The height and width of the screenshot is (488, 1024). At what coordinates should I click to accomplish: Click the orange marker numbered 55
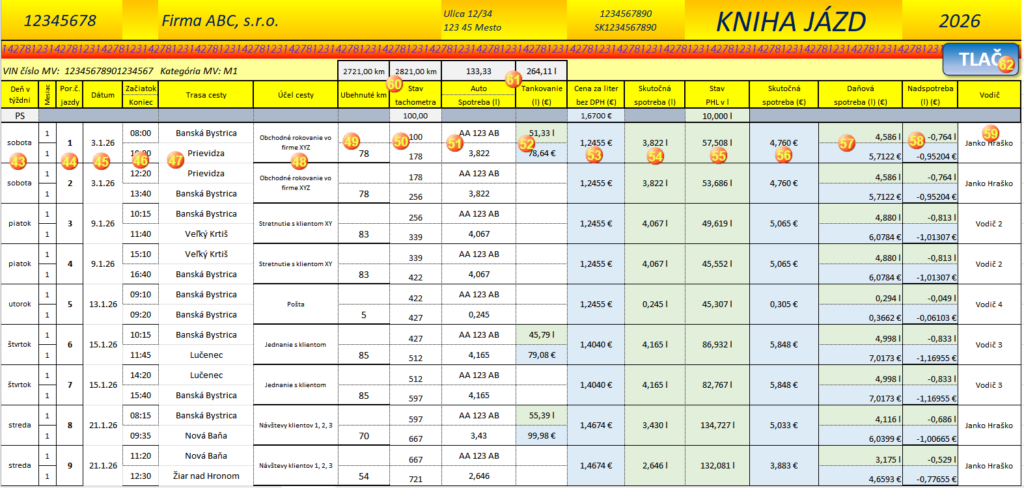[719, 156]
